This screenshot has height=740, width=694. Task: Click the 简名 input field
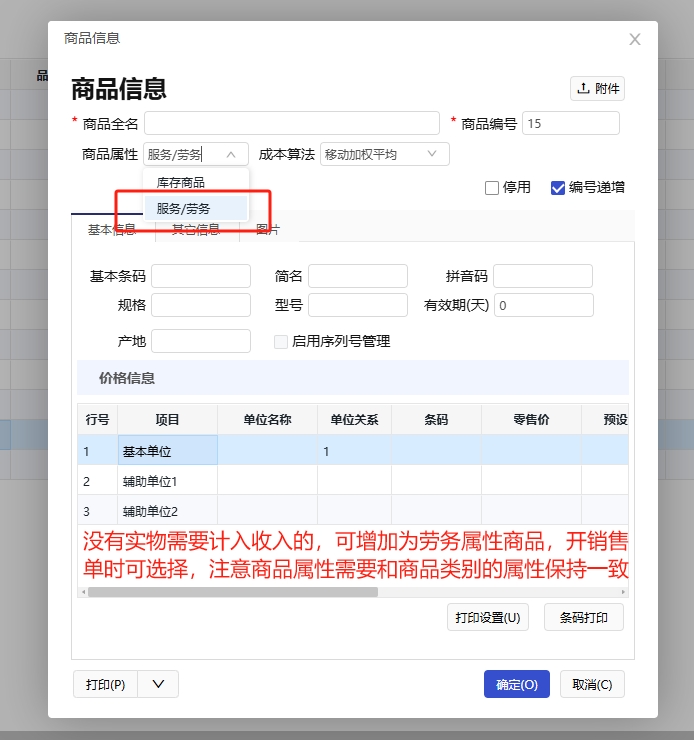[x=358, y=276]
